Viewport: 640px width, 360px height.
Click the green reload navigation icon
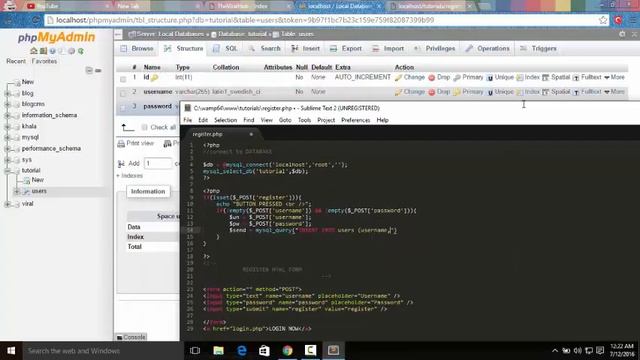(81, 51)
